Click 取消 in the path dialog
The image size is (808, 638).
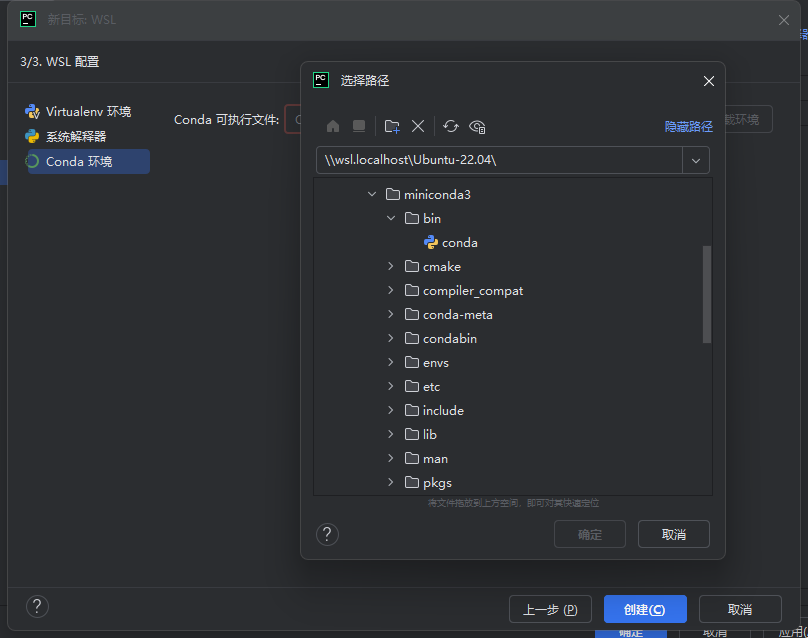(674, 534)
